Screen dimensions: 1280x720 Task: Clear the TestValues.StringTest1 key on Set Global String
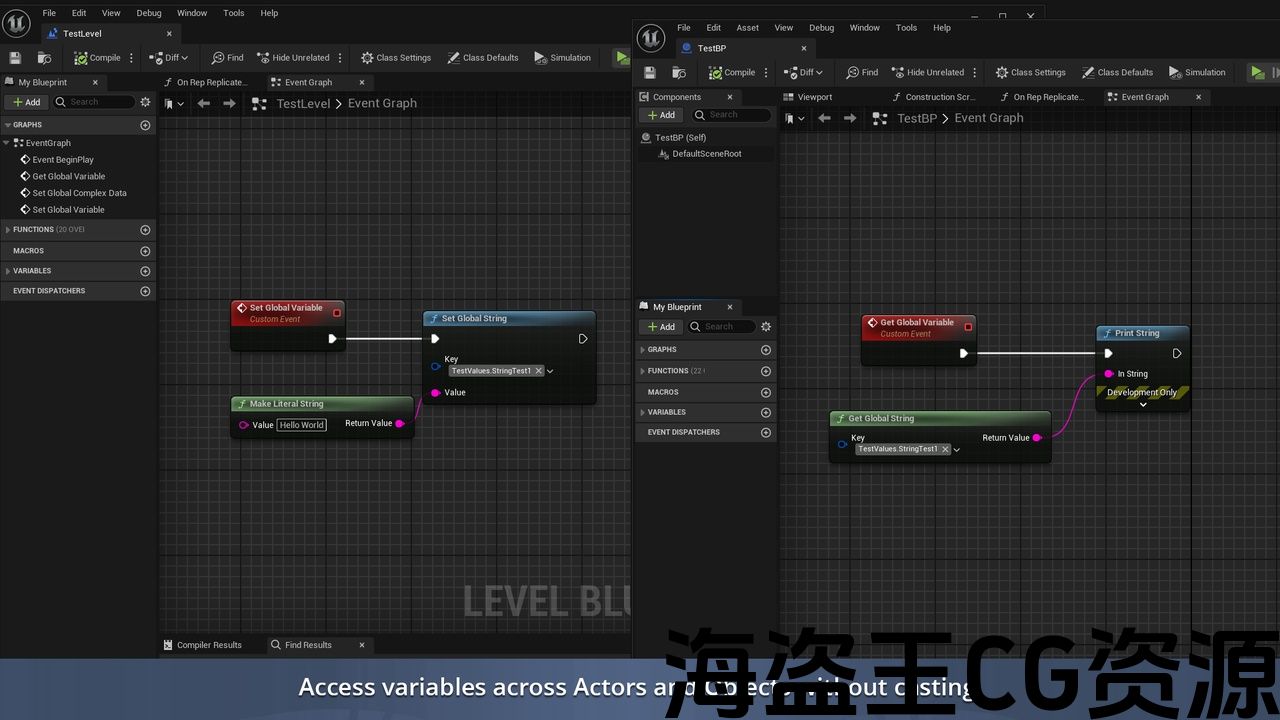(539, 371)
